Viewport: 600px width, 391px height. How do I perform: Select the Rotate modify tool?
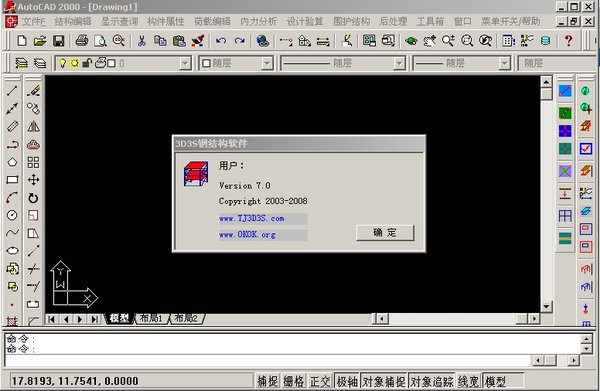click(33, 198)
